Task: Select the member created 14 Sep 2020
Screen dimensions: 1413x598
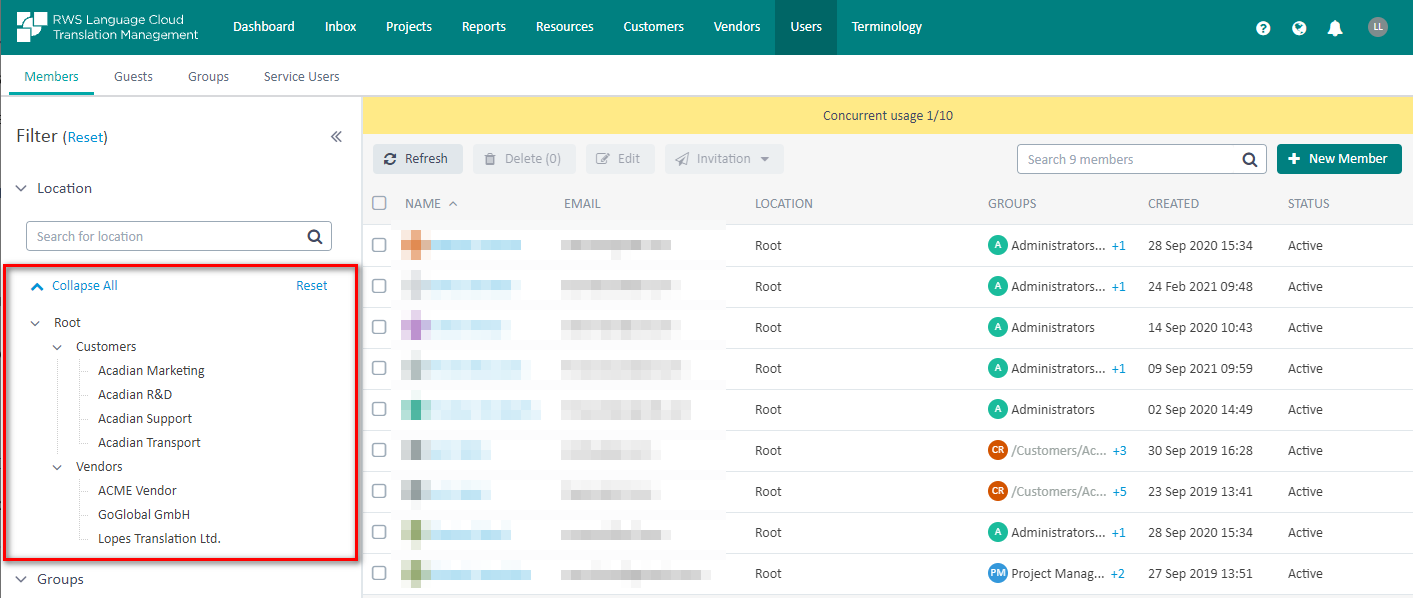Action: click(x=379, y=327)
